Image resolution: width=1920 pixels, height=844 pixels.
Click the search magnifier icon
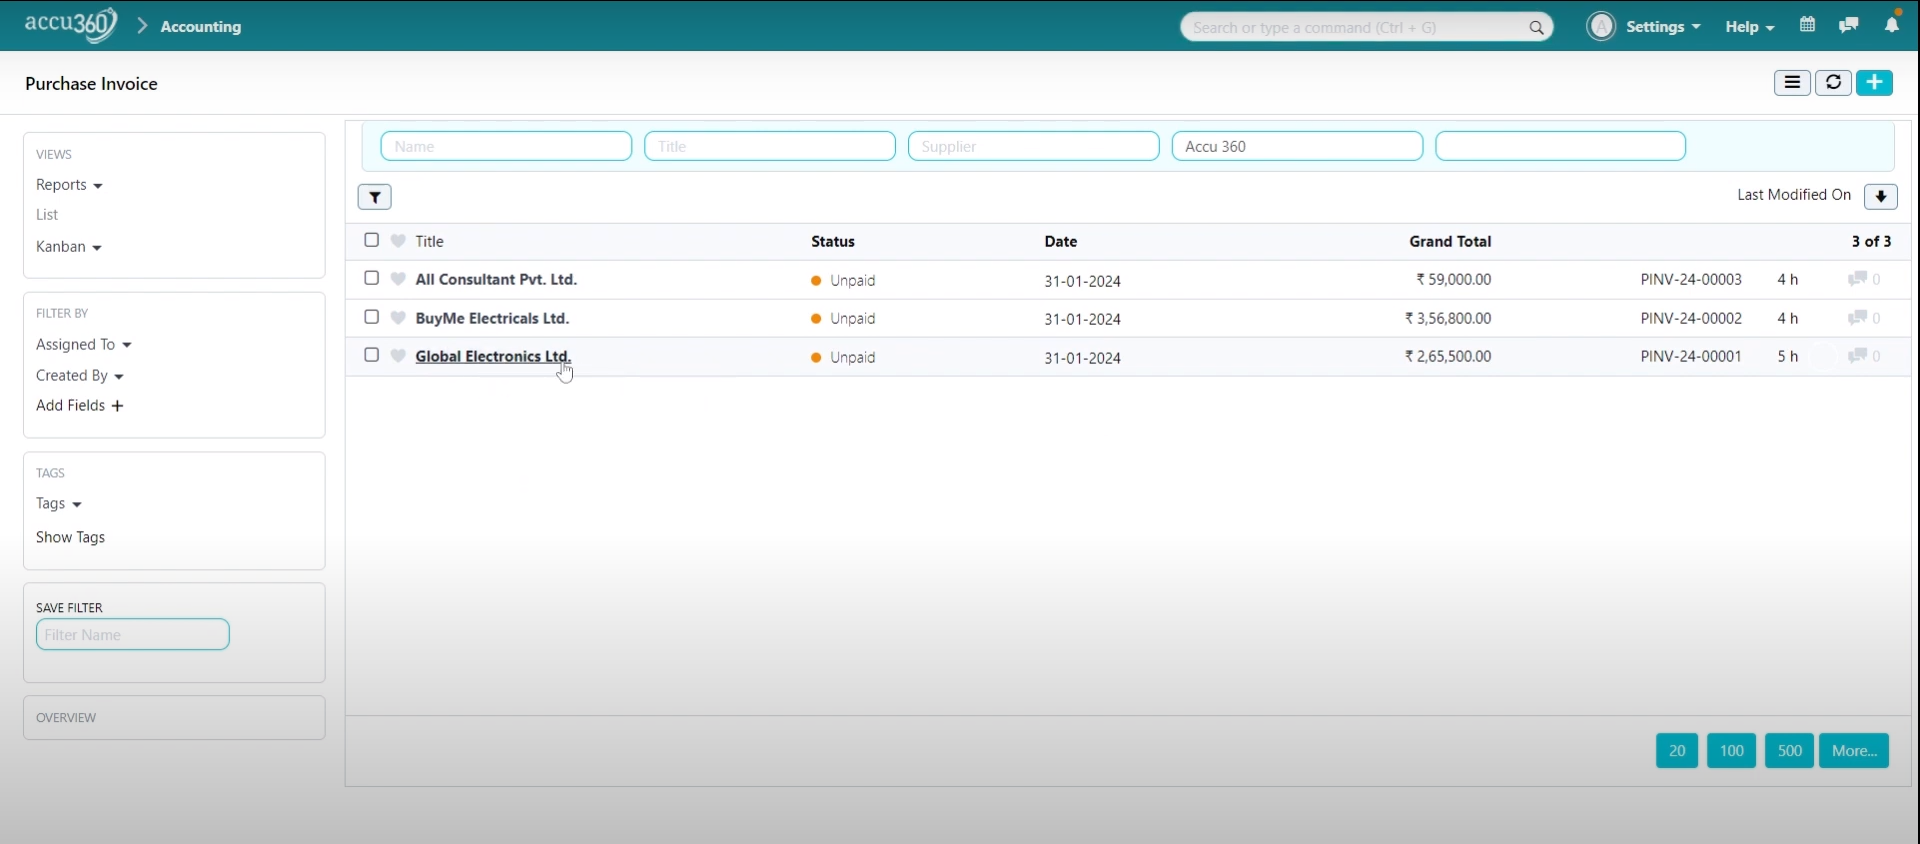coord(1536,28)
